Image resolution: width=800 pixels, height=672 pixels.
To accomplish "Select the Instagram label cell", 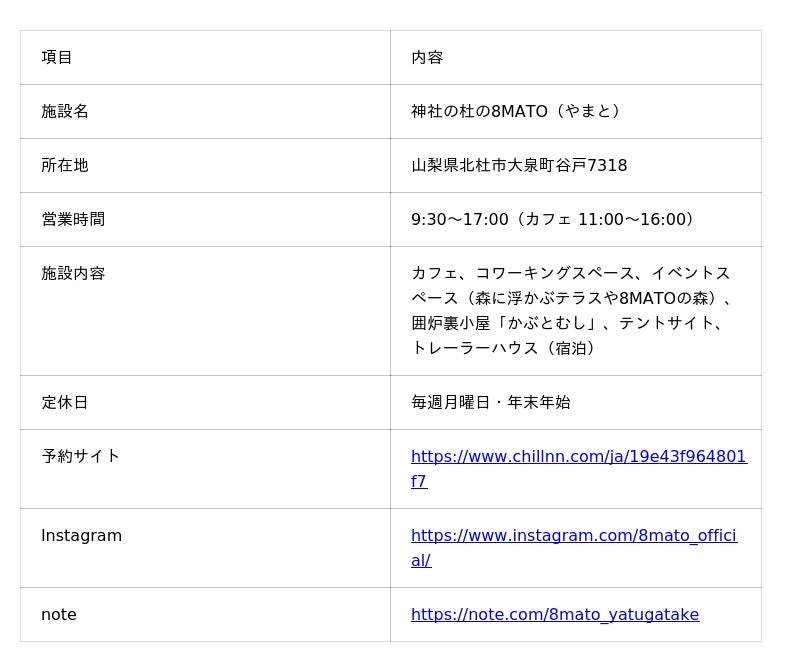I will click(x=205, y=548).
